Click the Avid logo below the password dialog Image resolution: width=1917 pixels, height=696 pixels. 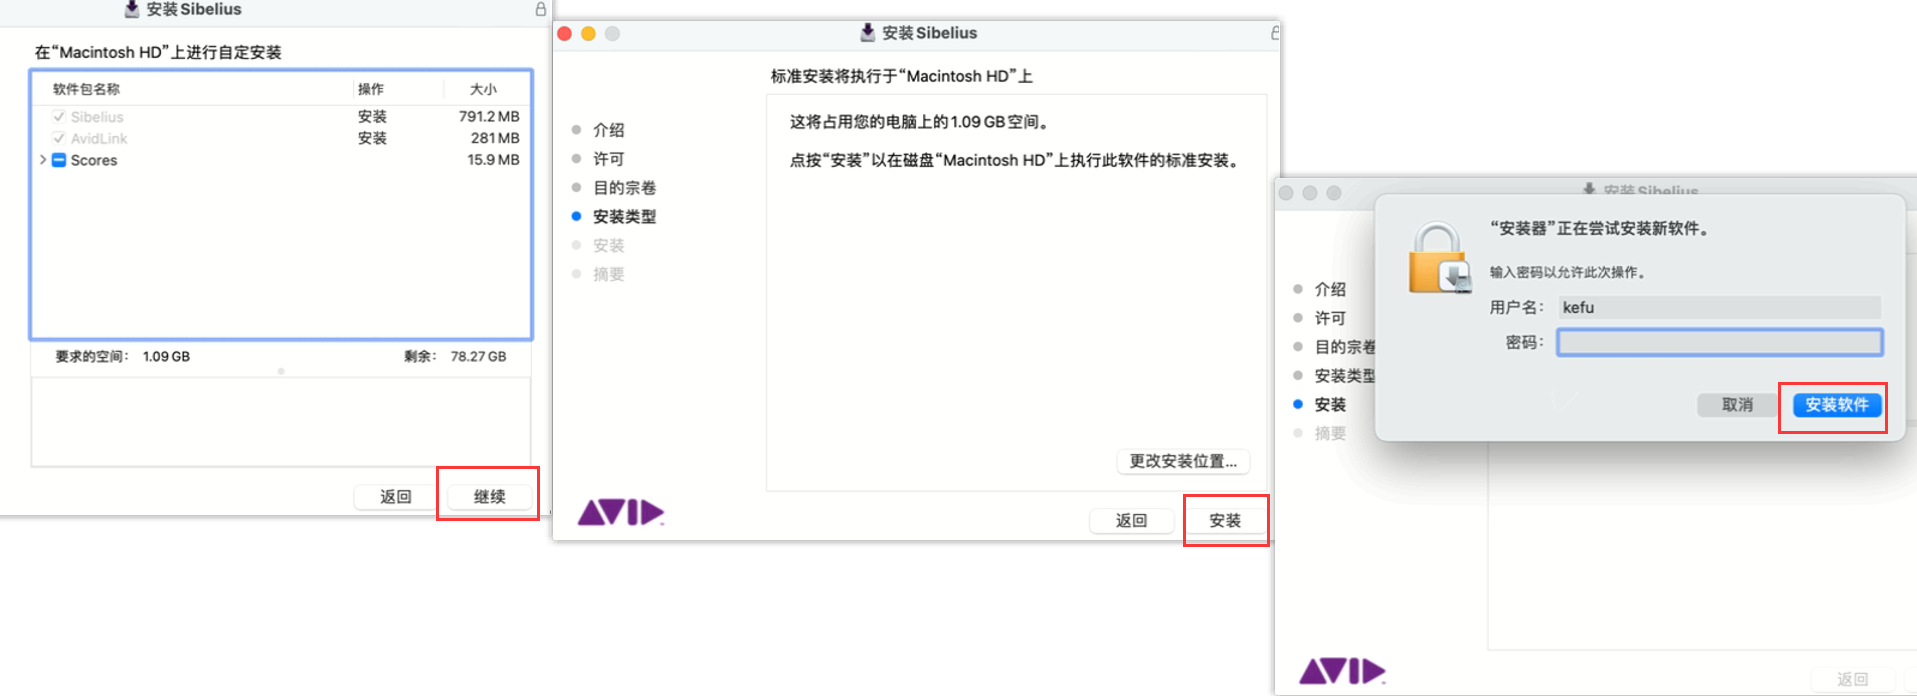tap(1342, 671)
